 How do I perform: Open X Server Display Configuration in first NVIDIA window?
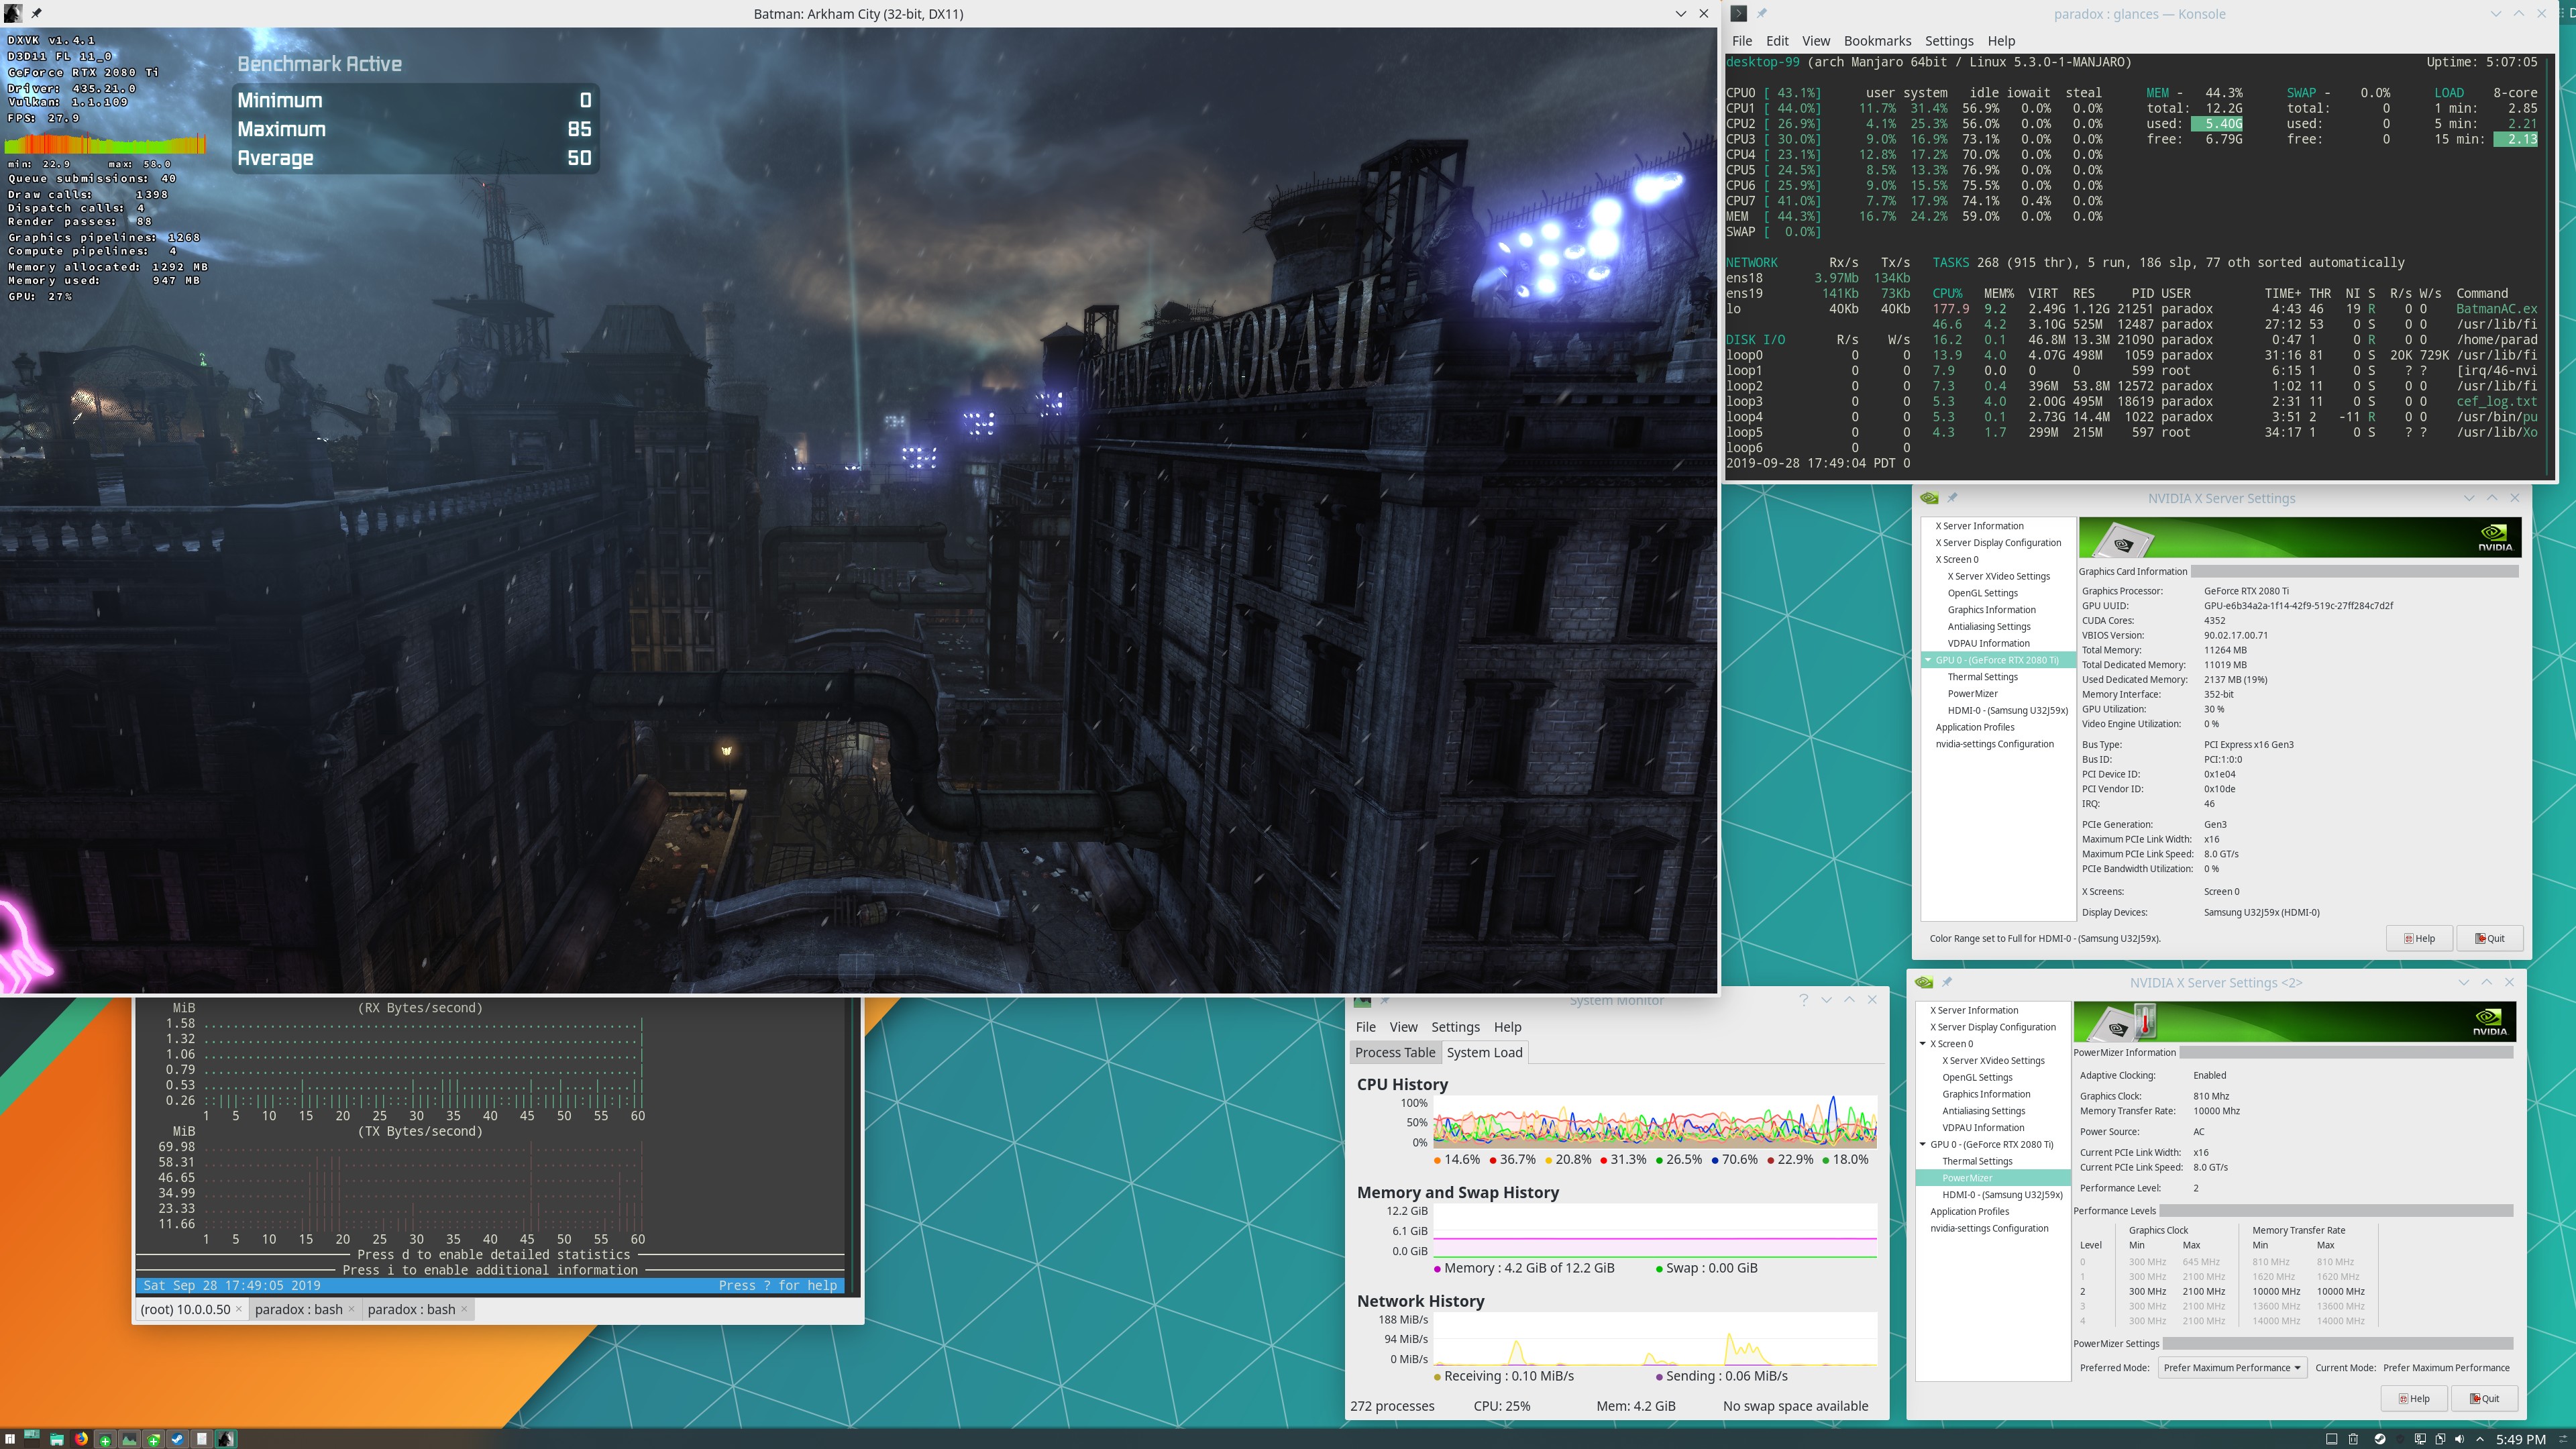[1998, 543]
